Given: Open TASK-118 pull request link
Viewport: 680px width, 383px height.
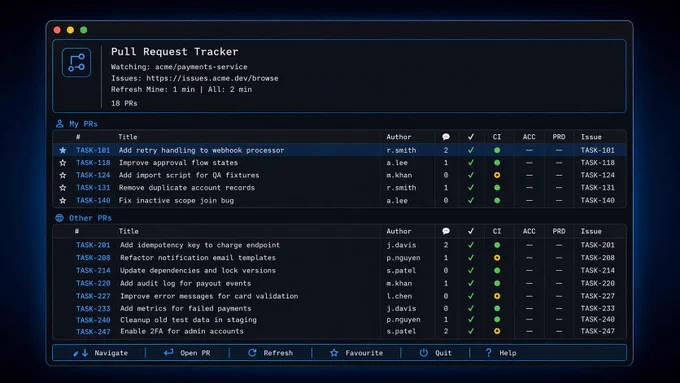Looking at the screenshot, I should [x=93, y=163].
